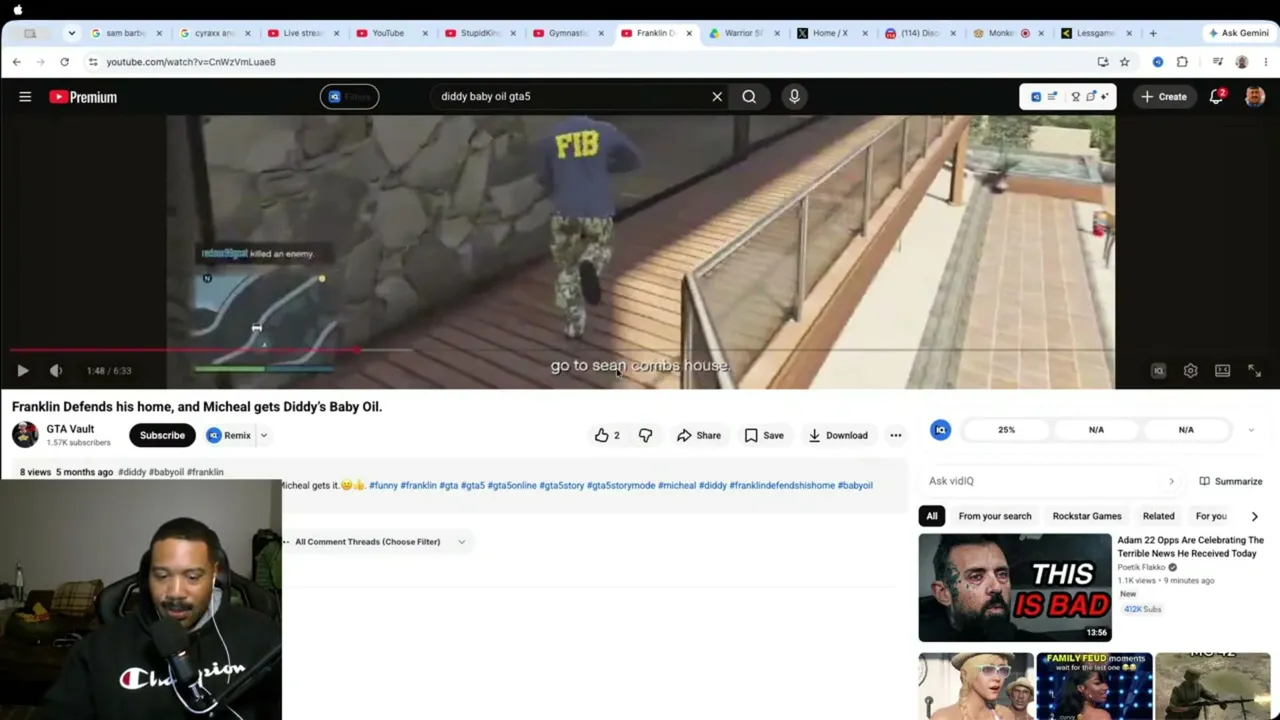Screen dimensions: 1280x720
Task: Click the vidIQ score icon beside 25%
Action: (940, 430)
